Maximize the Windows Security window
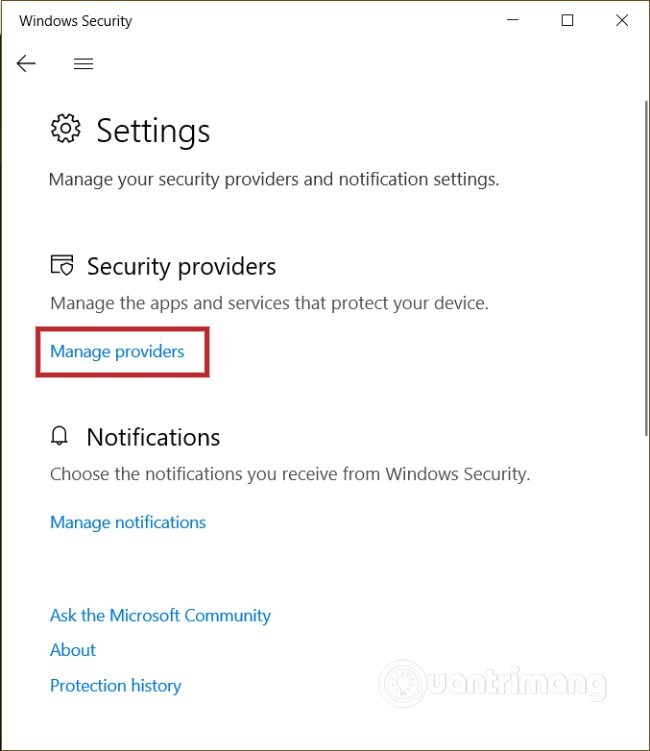Viewport: 650px width, 751px height. [567, 20]
